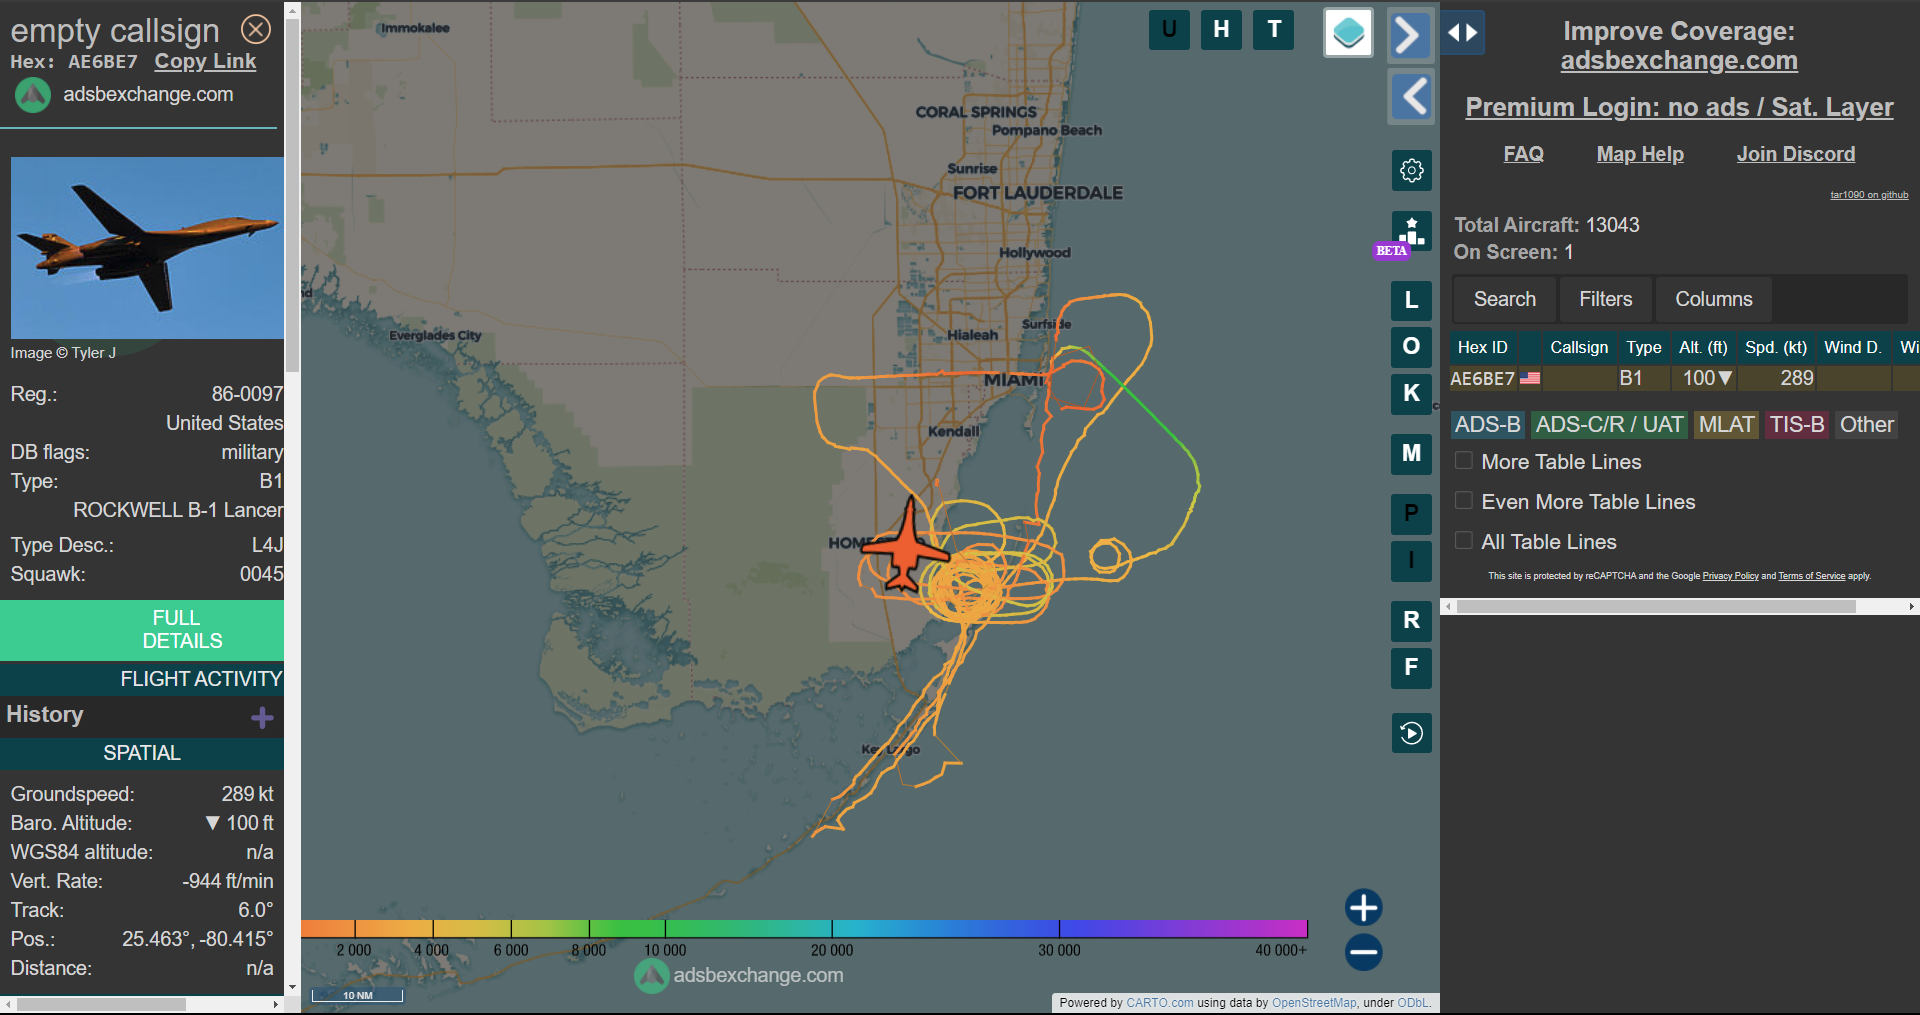Viewport: 1920px width, 1015px height.
Task: Toggle MLAT source filter
Action: click(1726, 425)
